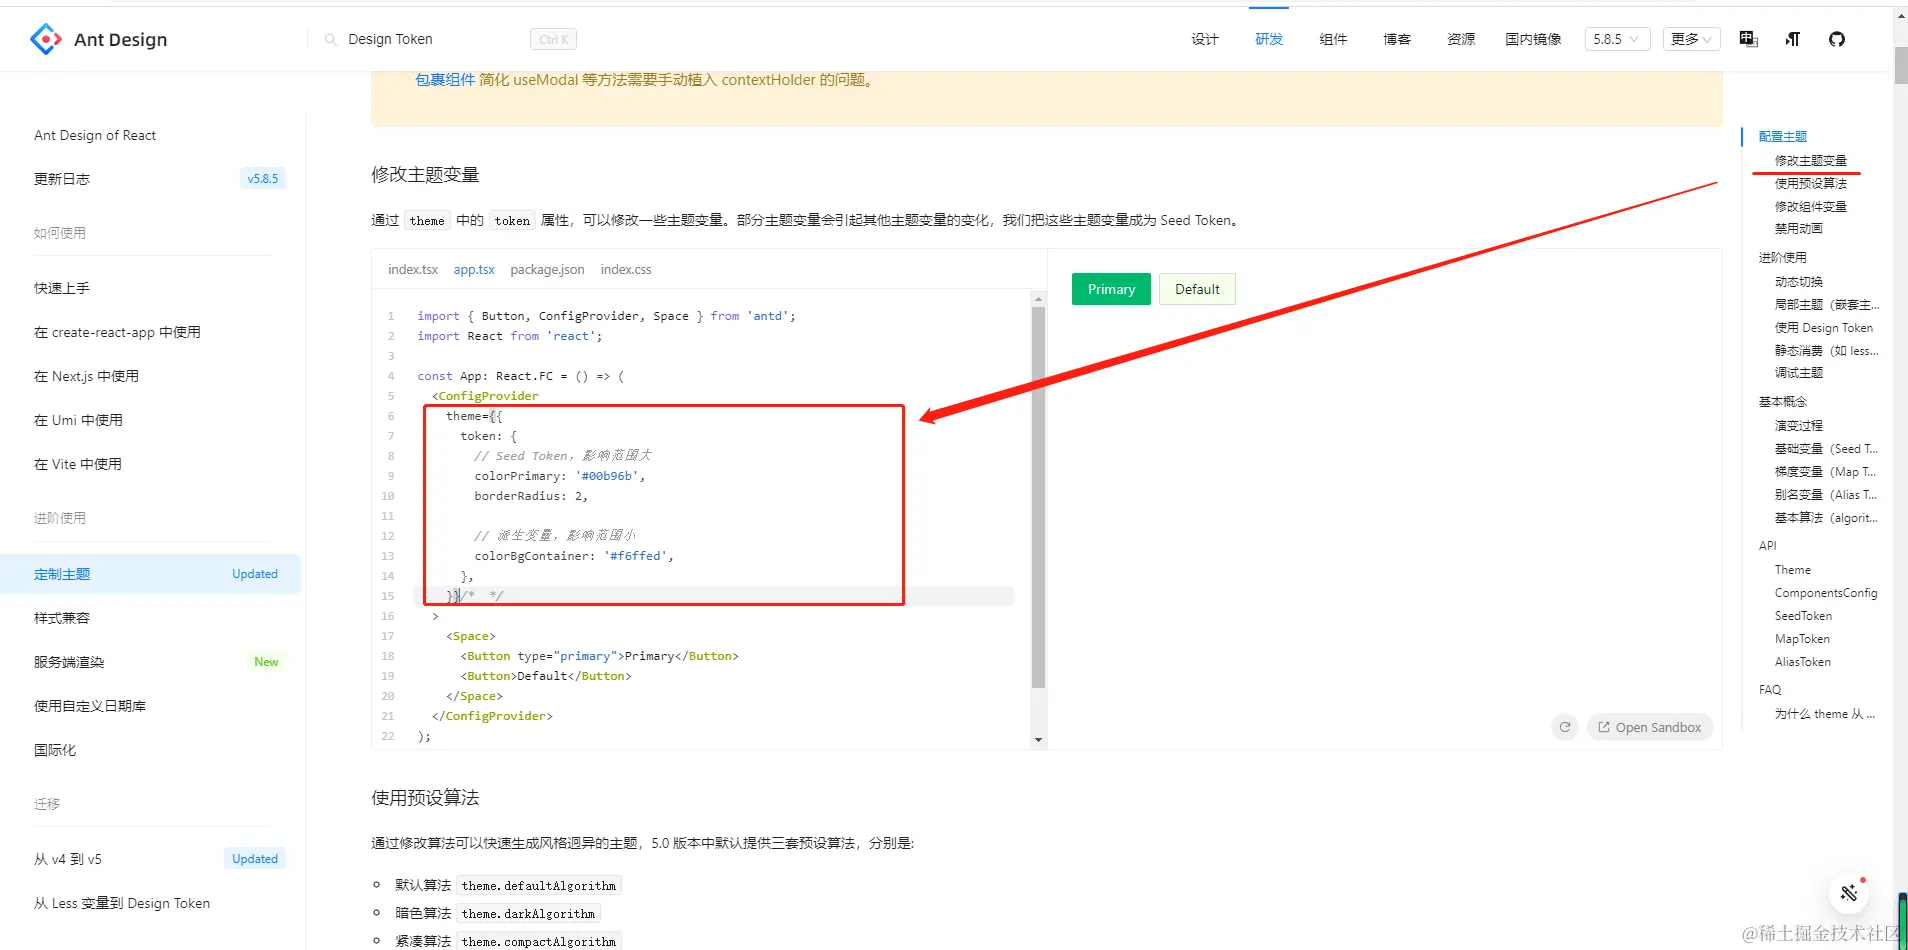The width and height of the screenshot is (1908, 950).
Task: Jump to 基本概念 anchor link
Action: pyautogui.click(x=1783, y=402)
